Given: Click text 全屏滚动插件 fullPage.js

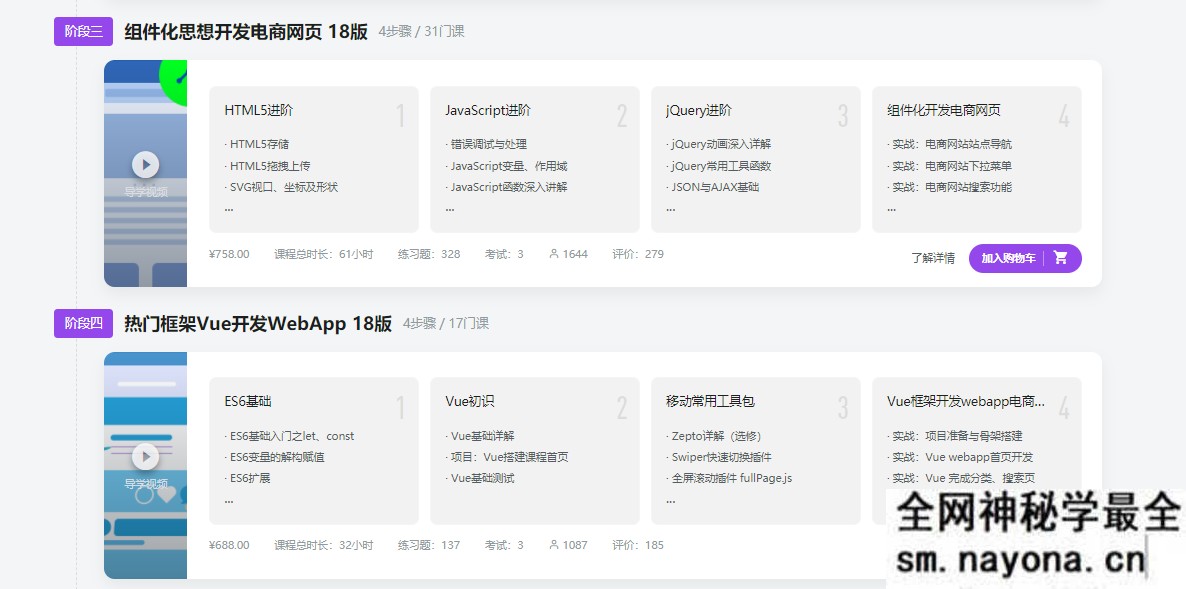Looking at the screenshot, I should [x=732, y=479].
